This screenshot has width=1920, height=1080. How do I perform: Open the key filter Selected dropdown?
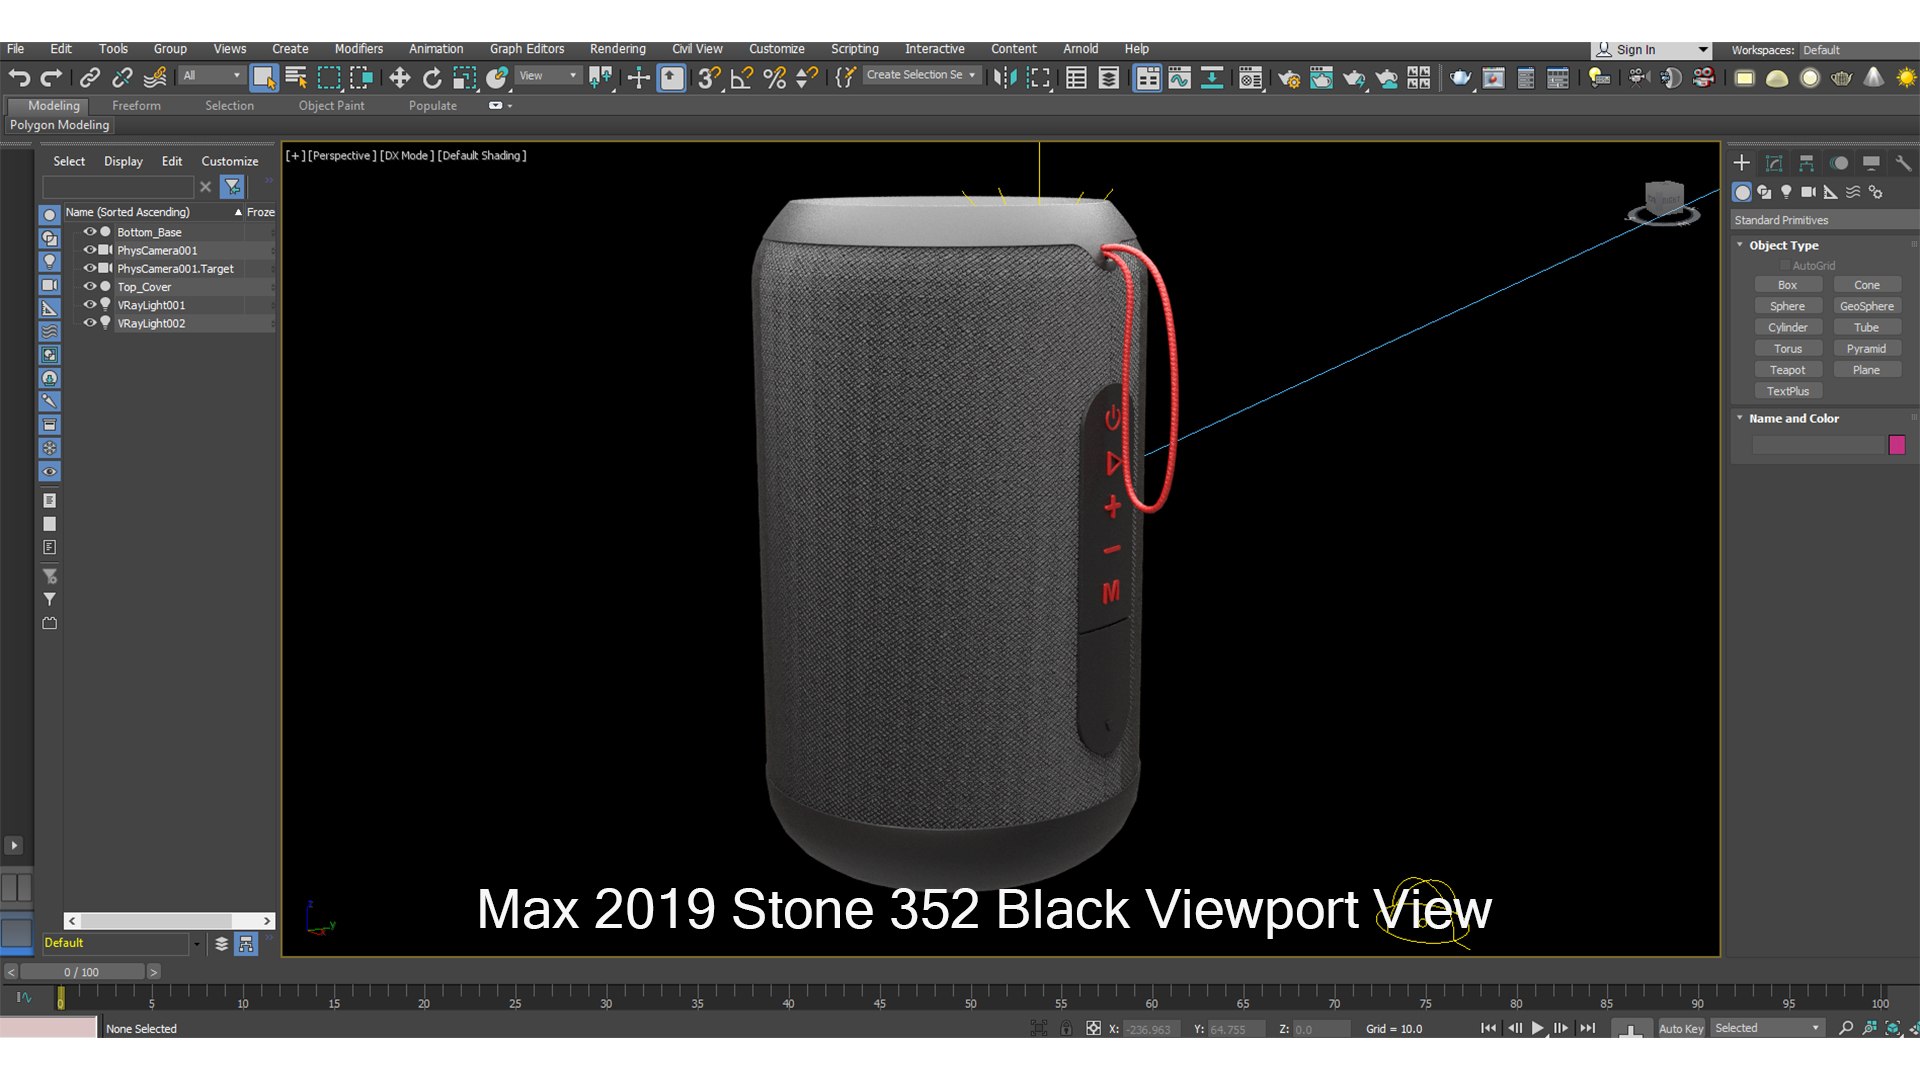1767,1028
